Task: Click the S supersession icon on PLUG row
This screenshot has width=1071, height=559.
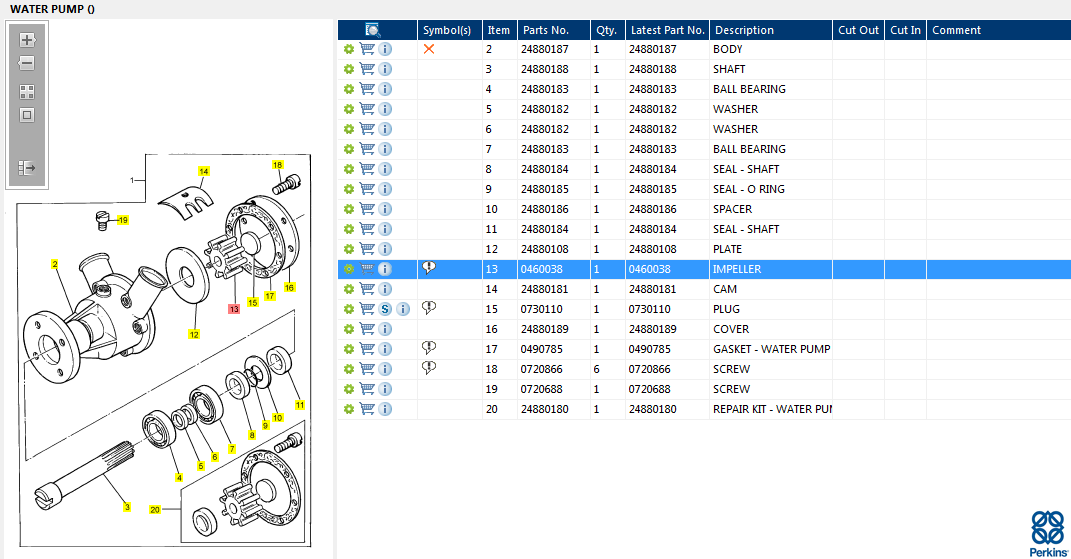Action: 385,309
